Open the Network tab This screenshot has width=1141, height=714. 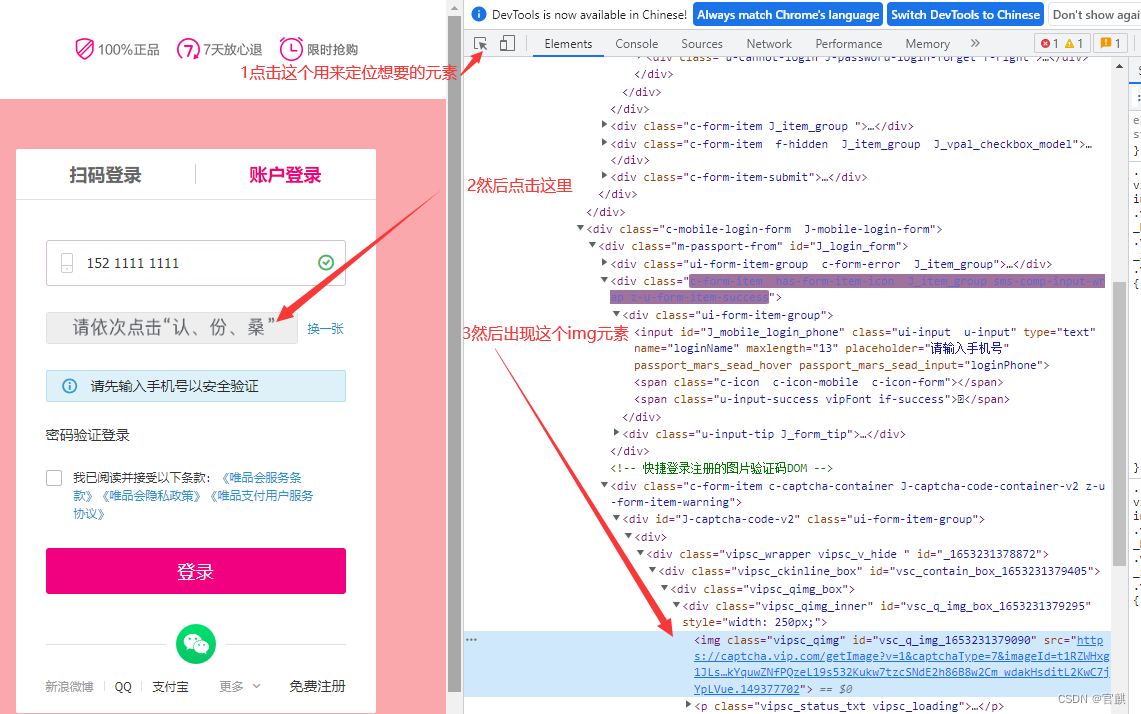pyautogui.click(x=768, y=44)
